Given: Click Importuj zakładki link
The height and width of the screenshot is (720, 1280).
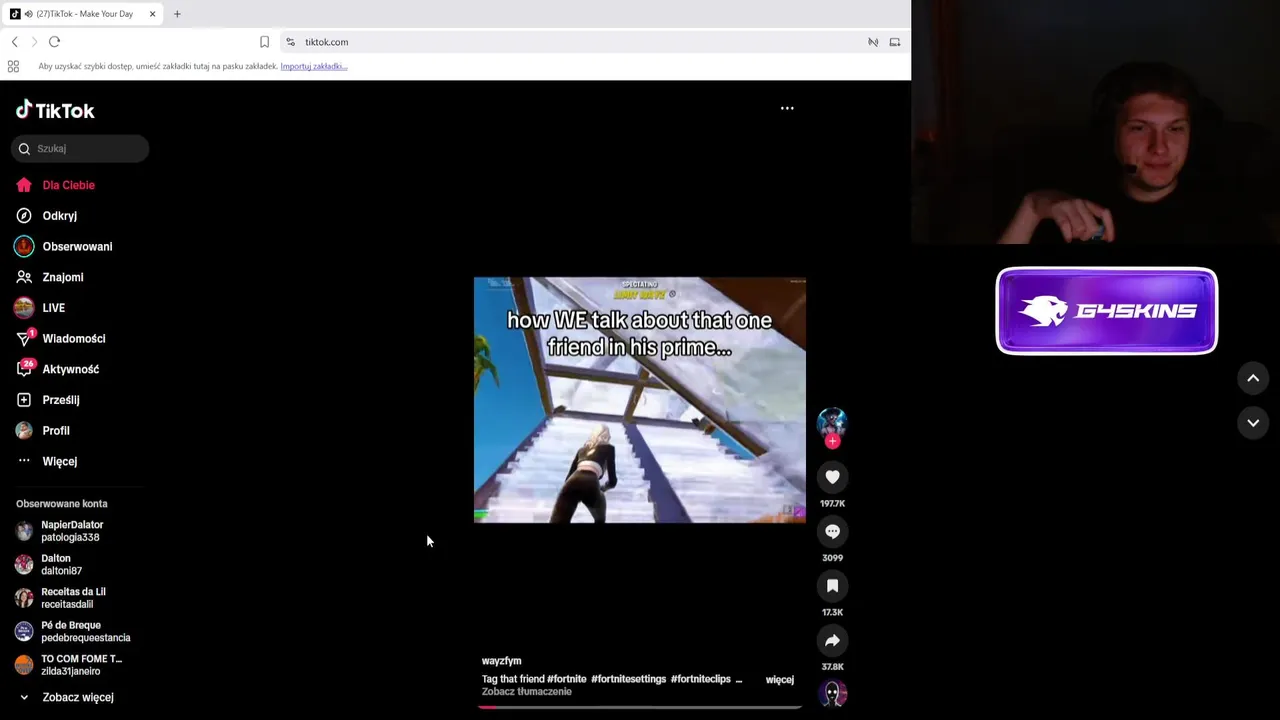Looking at the screenshot, I should pos(314,66).
